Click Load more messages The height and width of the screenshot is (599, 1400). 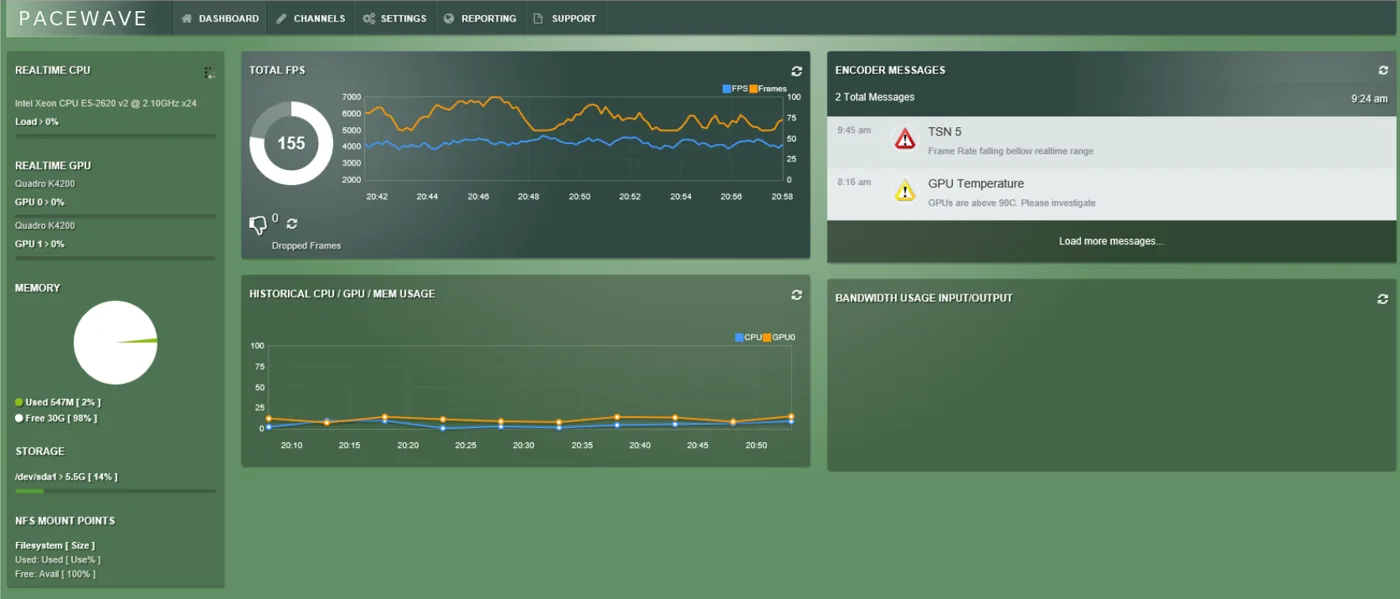(x=1111, y=241)
